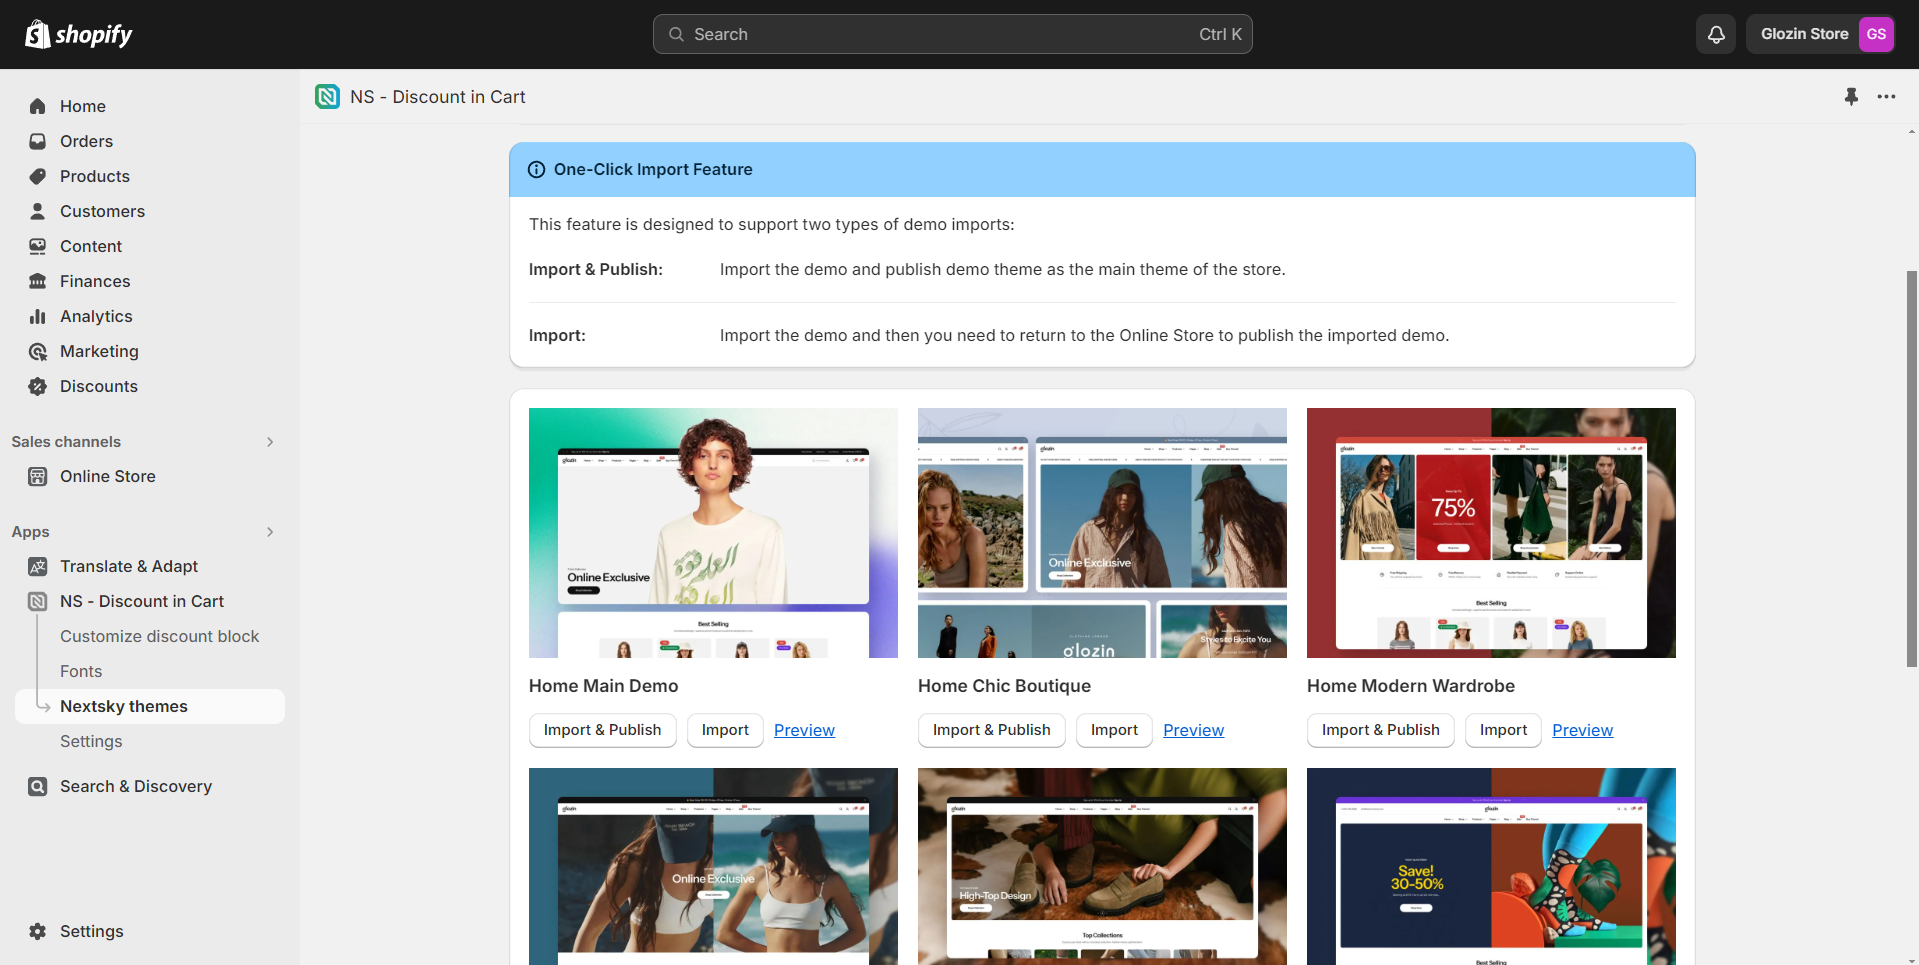This screenshot has height=965, width=1919.
Task: Click the Home Main Demo title text
Action: (x=603, y=686)
